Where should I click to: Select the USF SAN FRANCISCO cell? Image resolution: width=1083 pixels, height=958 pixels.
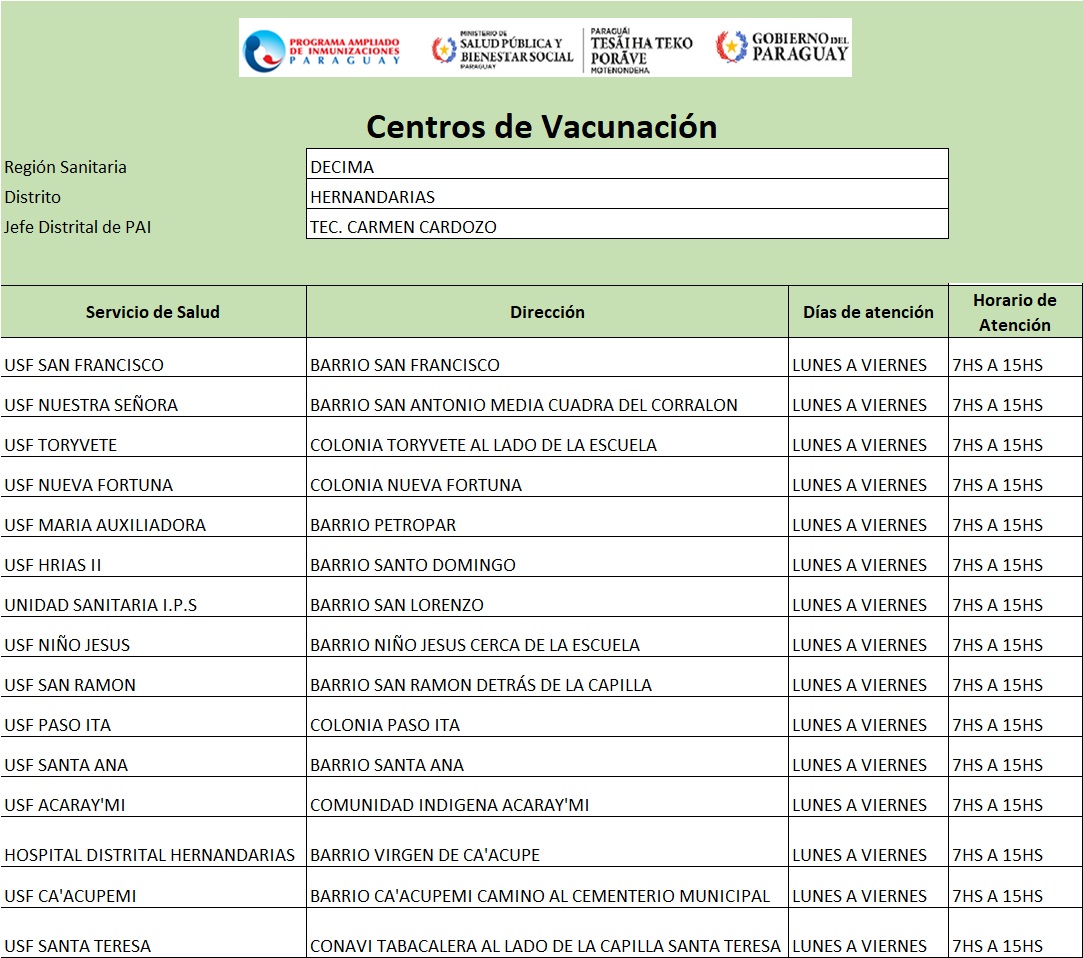coord(84,365)
